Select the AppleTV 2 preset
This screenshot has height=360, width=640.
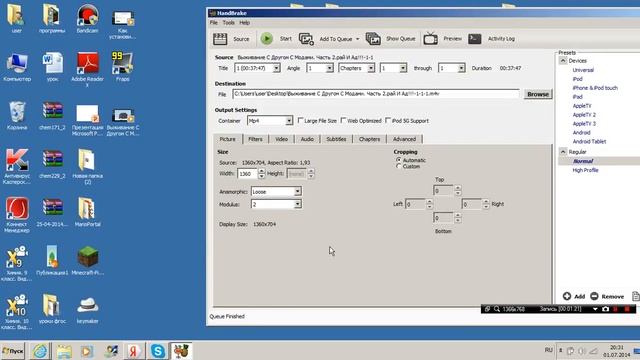(584, 115)
